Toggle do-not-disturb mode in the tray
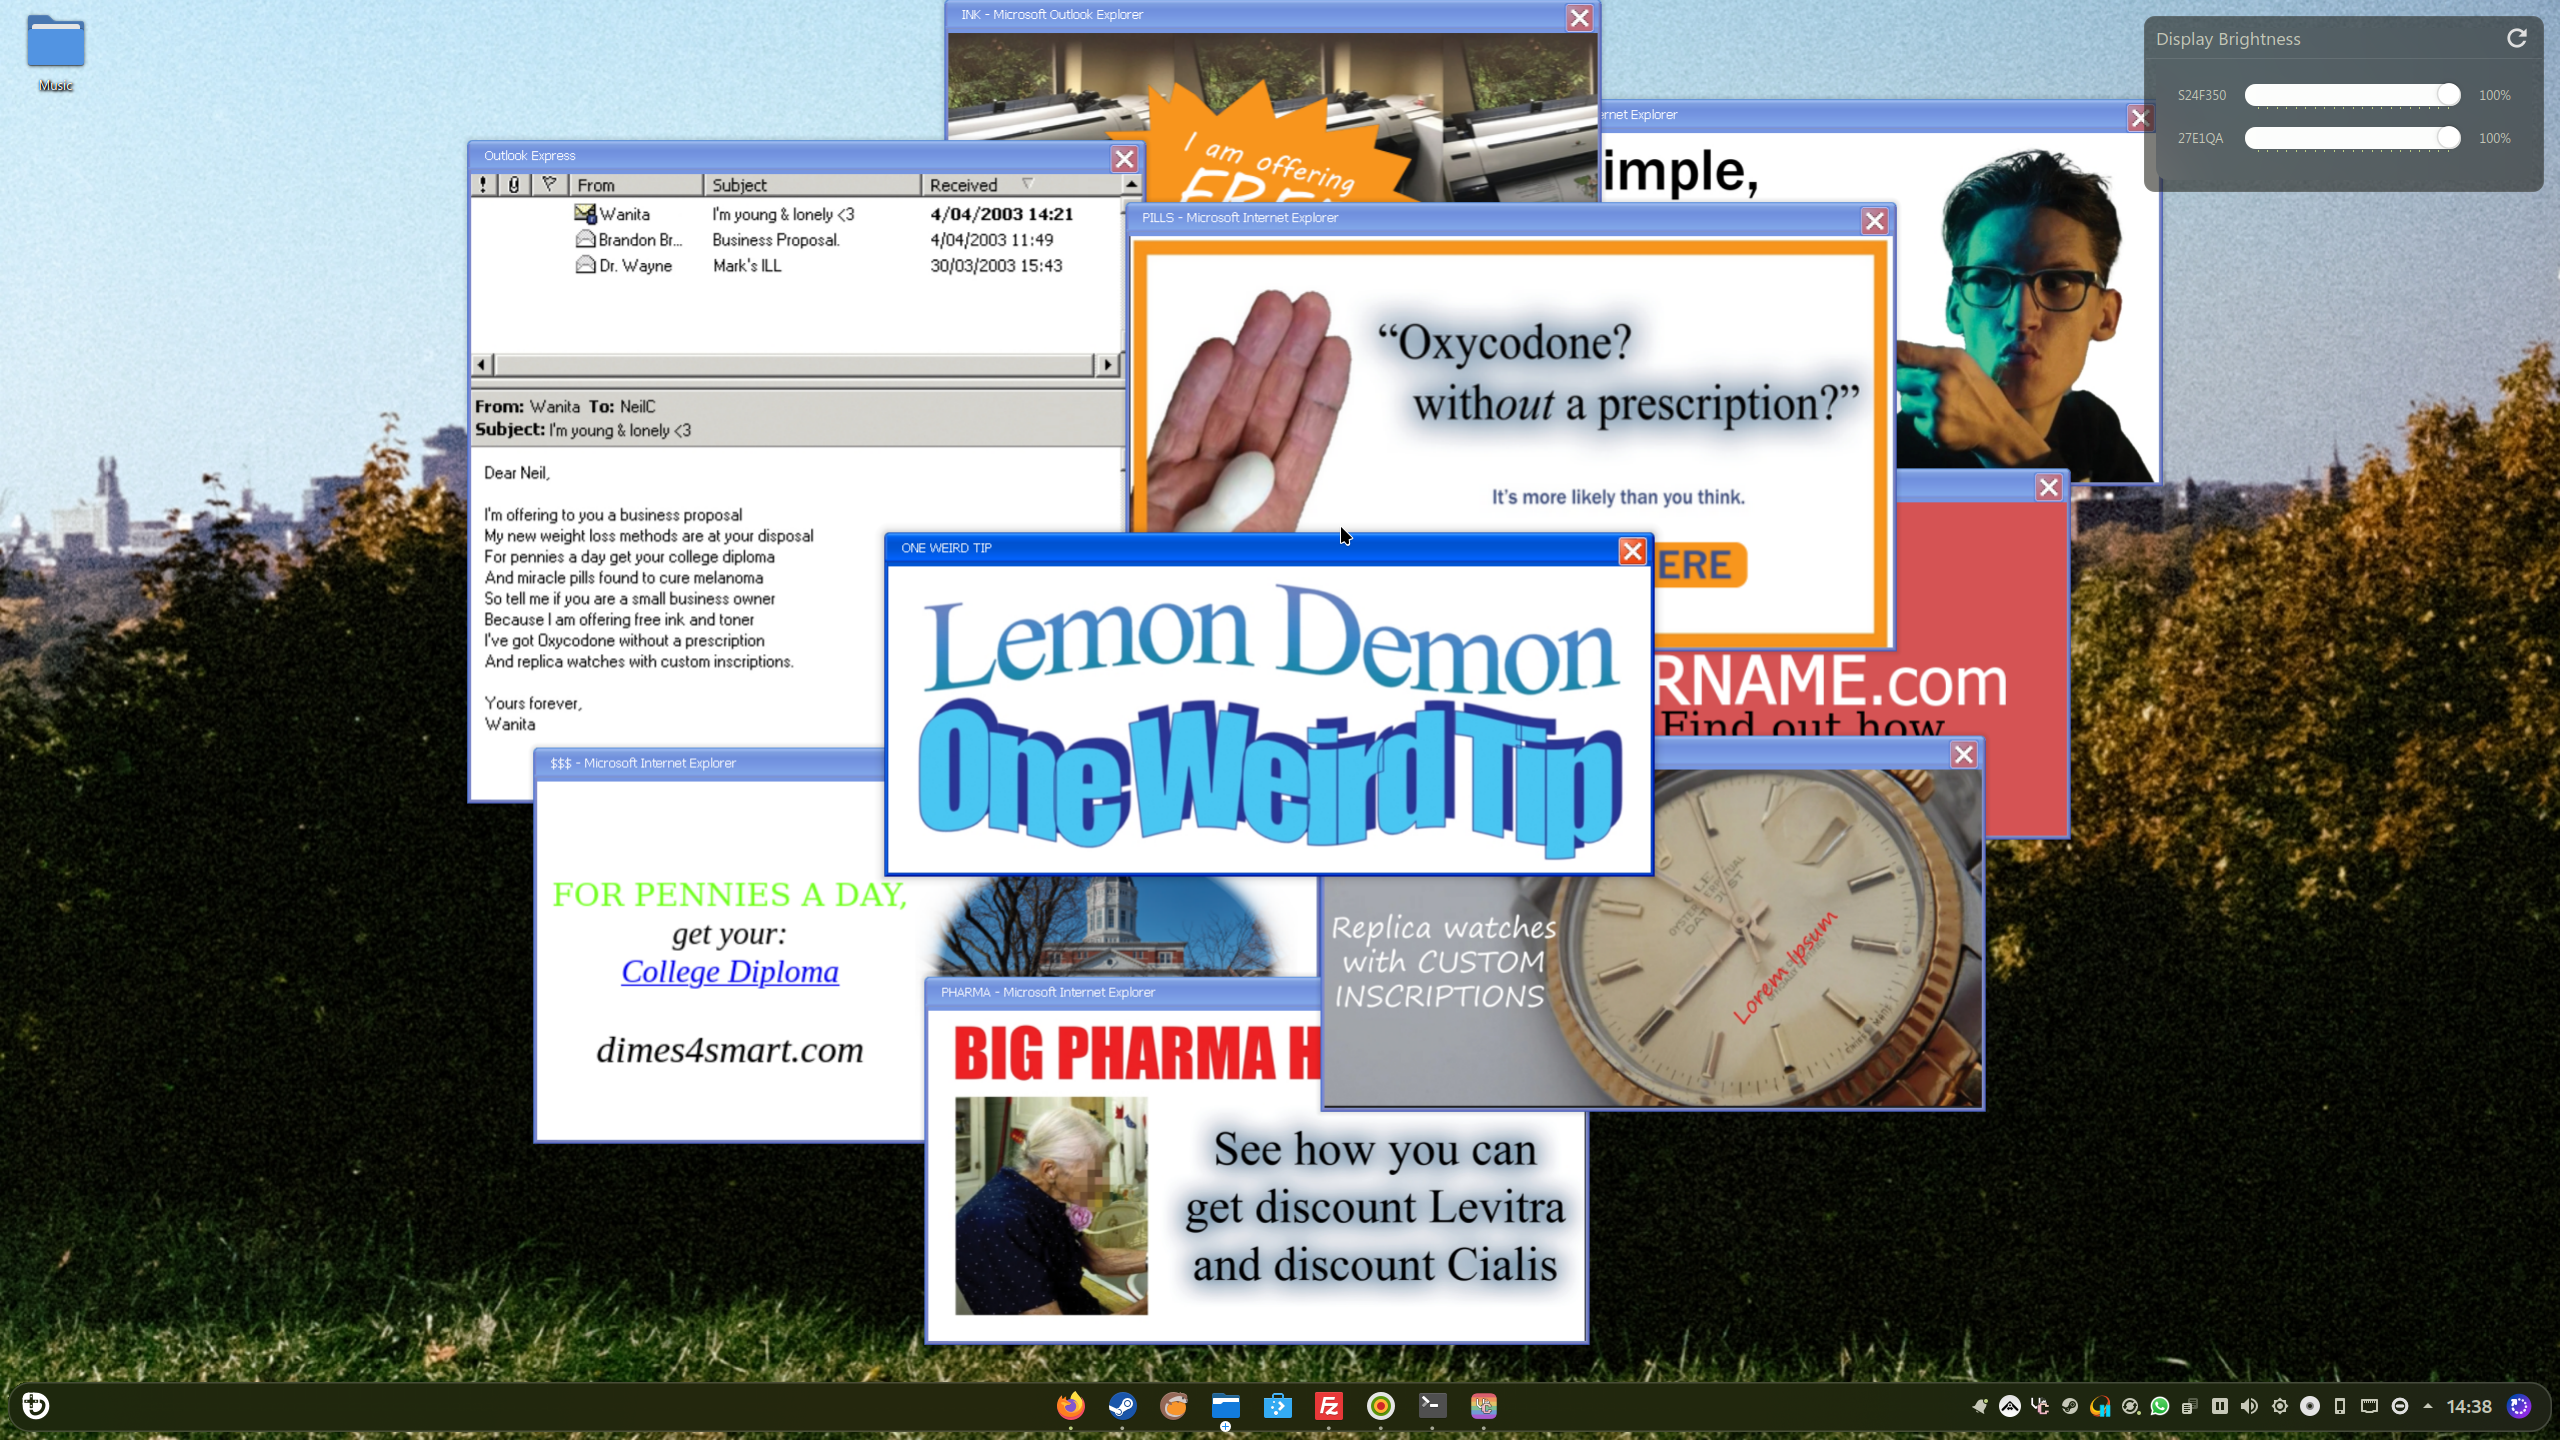 coord(2400,1406)
